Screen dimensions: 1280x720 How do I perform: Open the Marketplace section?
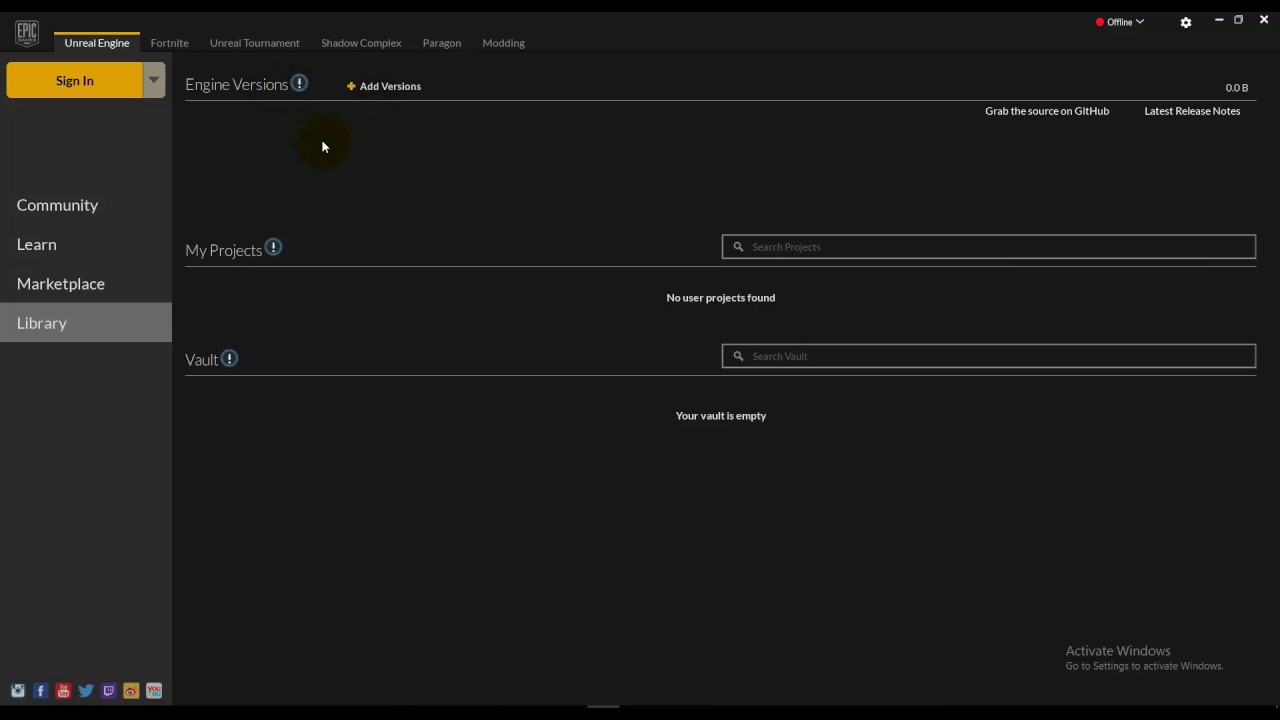tap(86, 284)
